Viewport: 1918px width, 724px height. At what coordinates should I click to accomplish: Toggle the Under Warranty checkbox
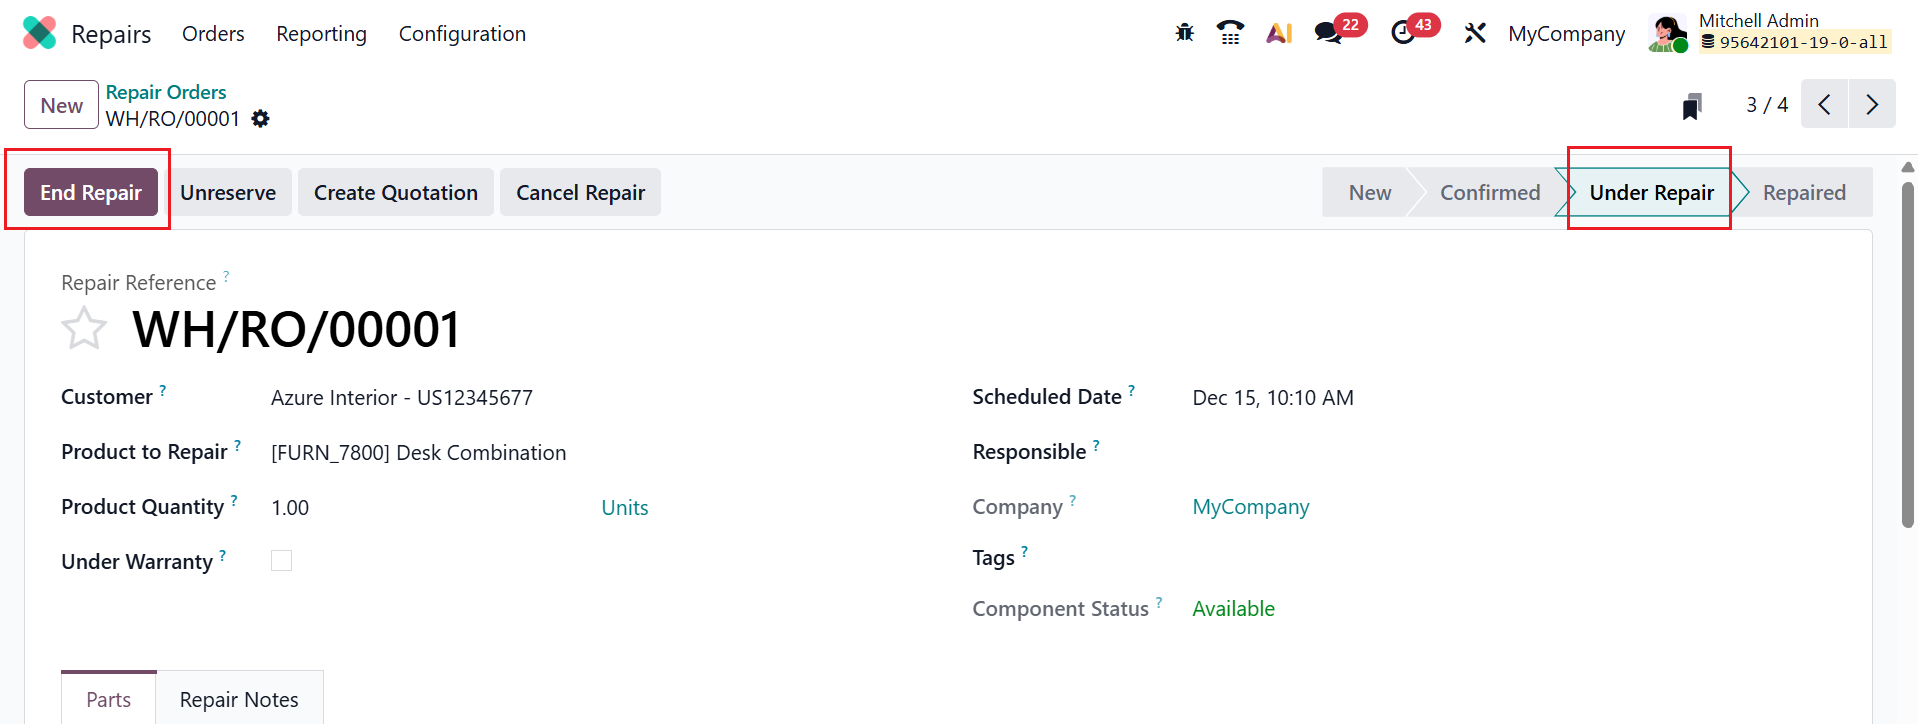click(282, 561)
